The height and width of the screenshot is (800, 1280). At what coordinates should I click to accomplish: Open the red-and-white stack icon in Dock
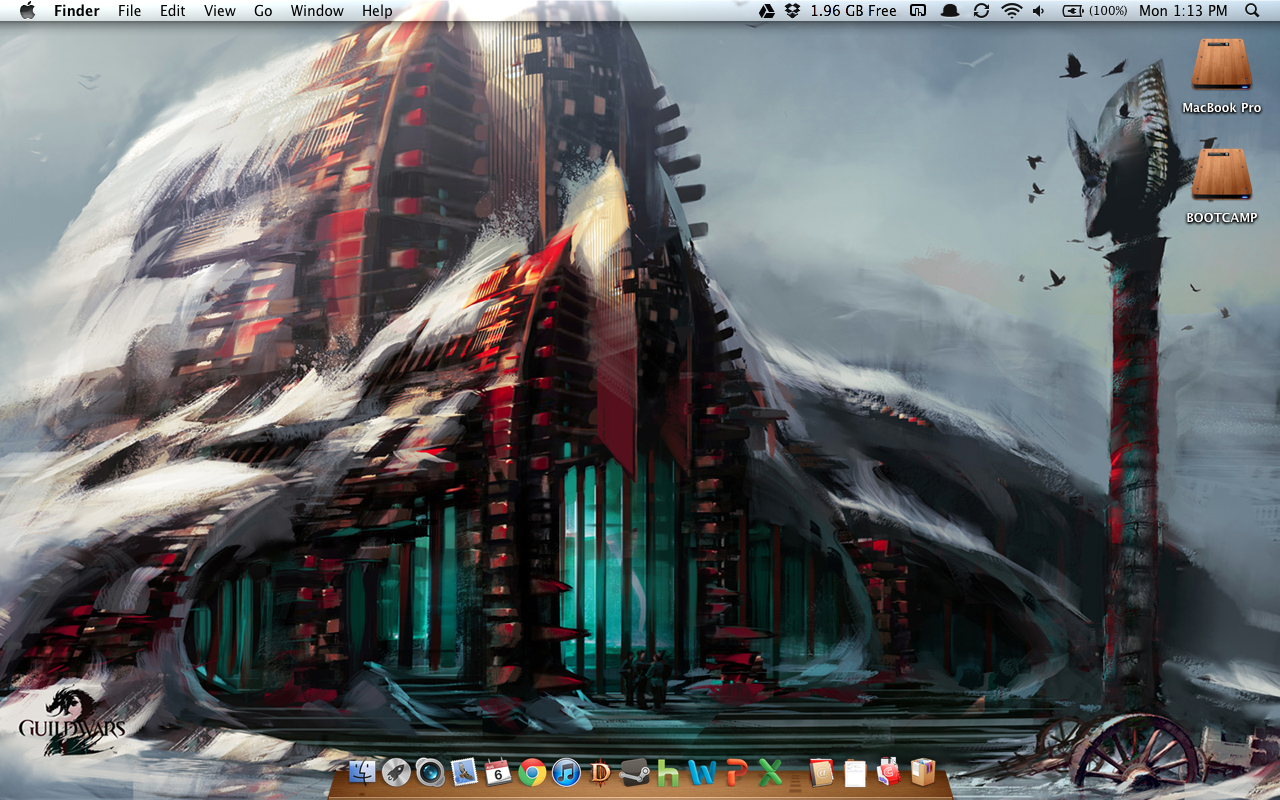889,772
